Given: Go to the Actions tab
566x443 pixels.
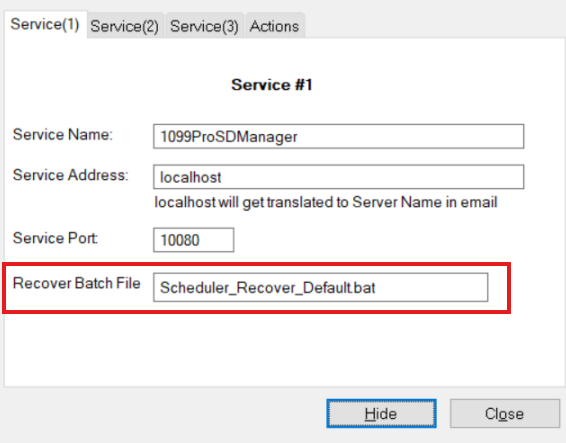Looking at the screenshot, I should point(275,26).
